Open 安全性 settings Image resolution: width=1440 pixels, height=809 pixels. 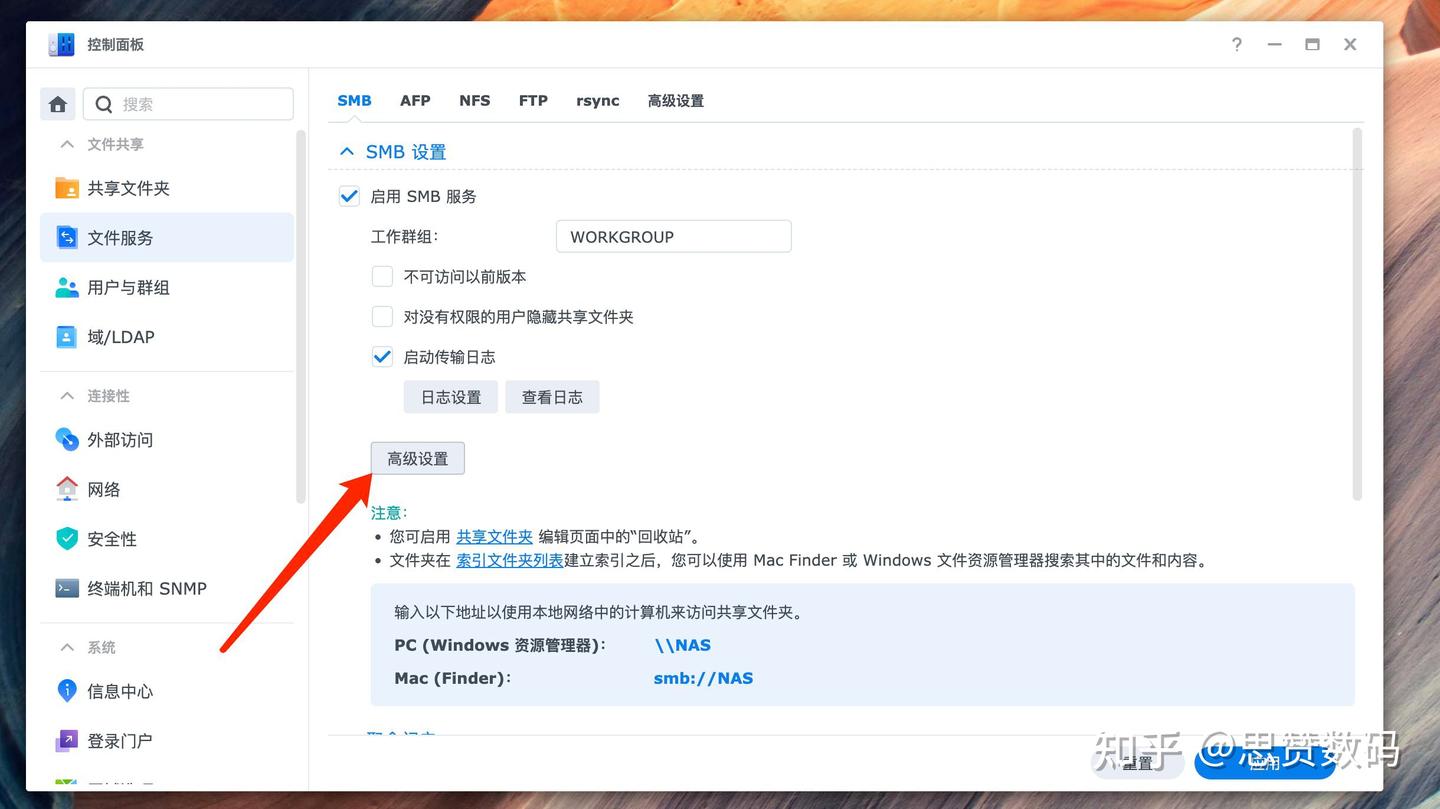pos(111,539)
